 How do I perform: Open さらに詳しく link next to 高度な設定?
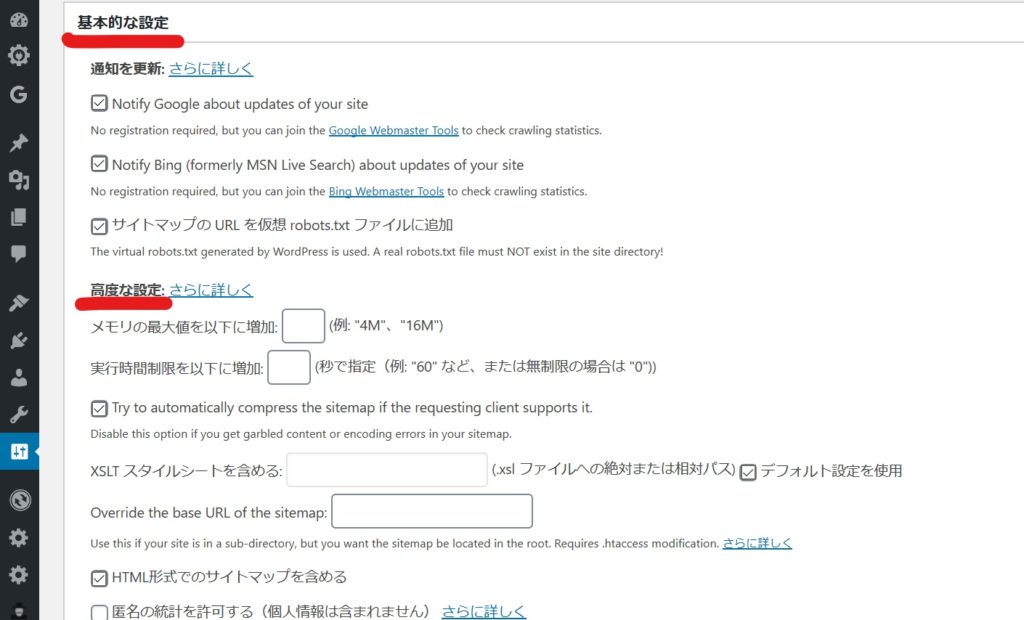click(211, 289)
